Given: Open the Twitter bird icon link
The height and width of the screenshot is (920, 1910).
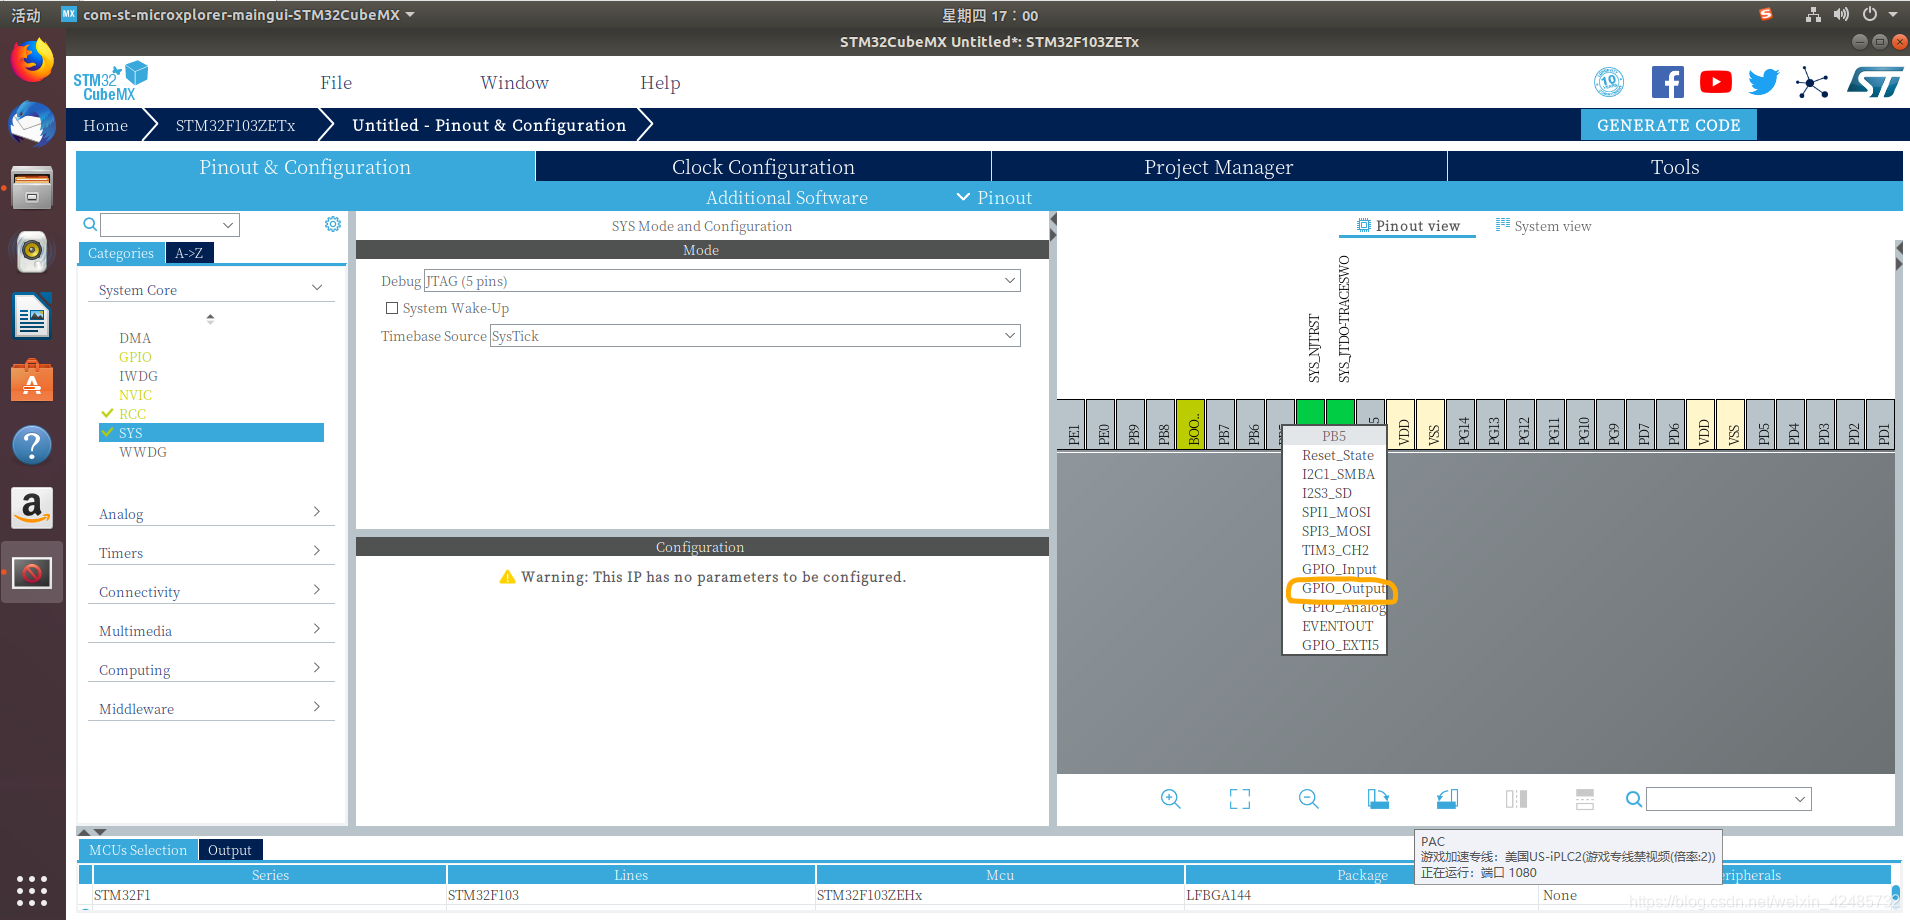Looking at the screenshot, I should click(1764, 82).
